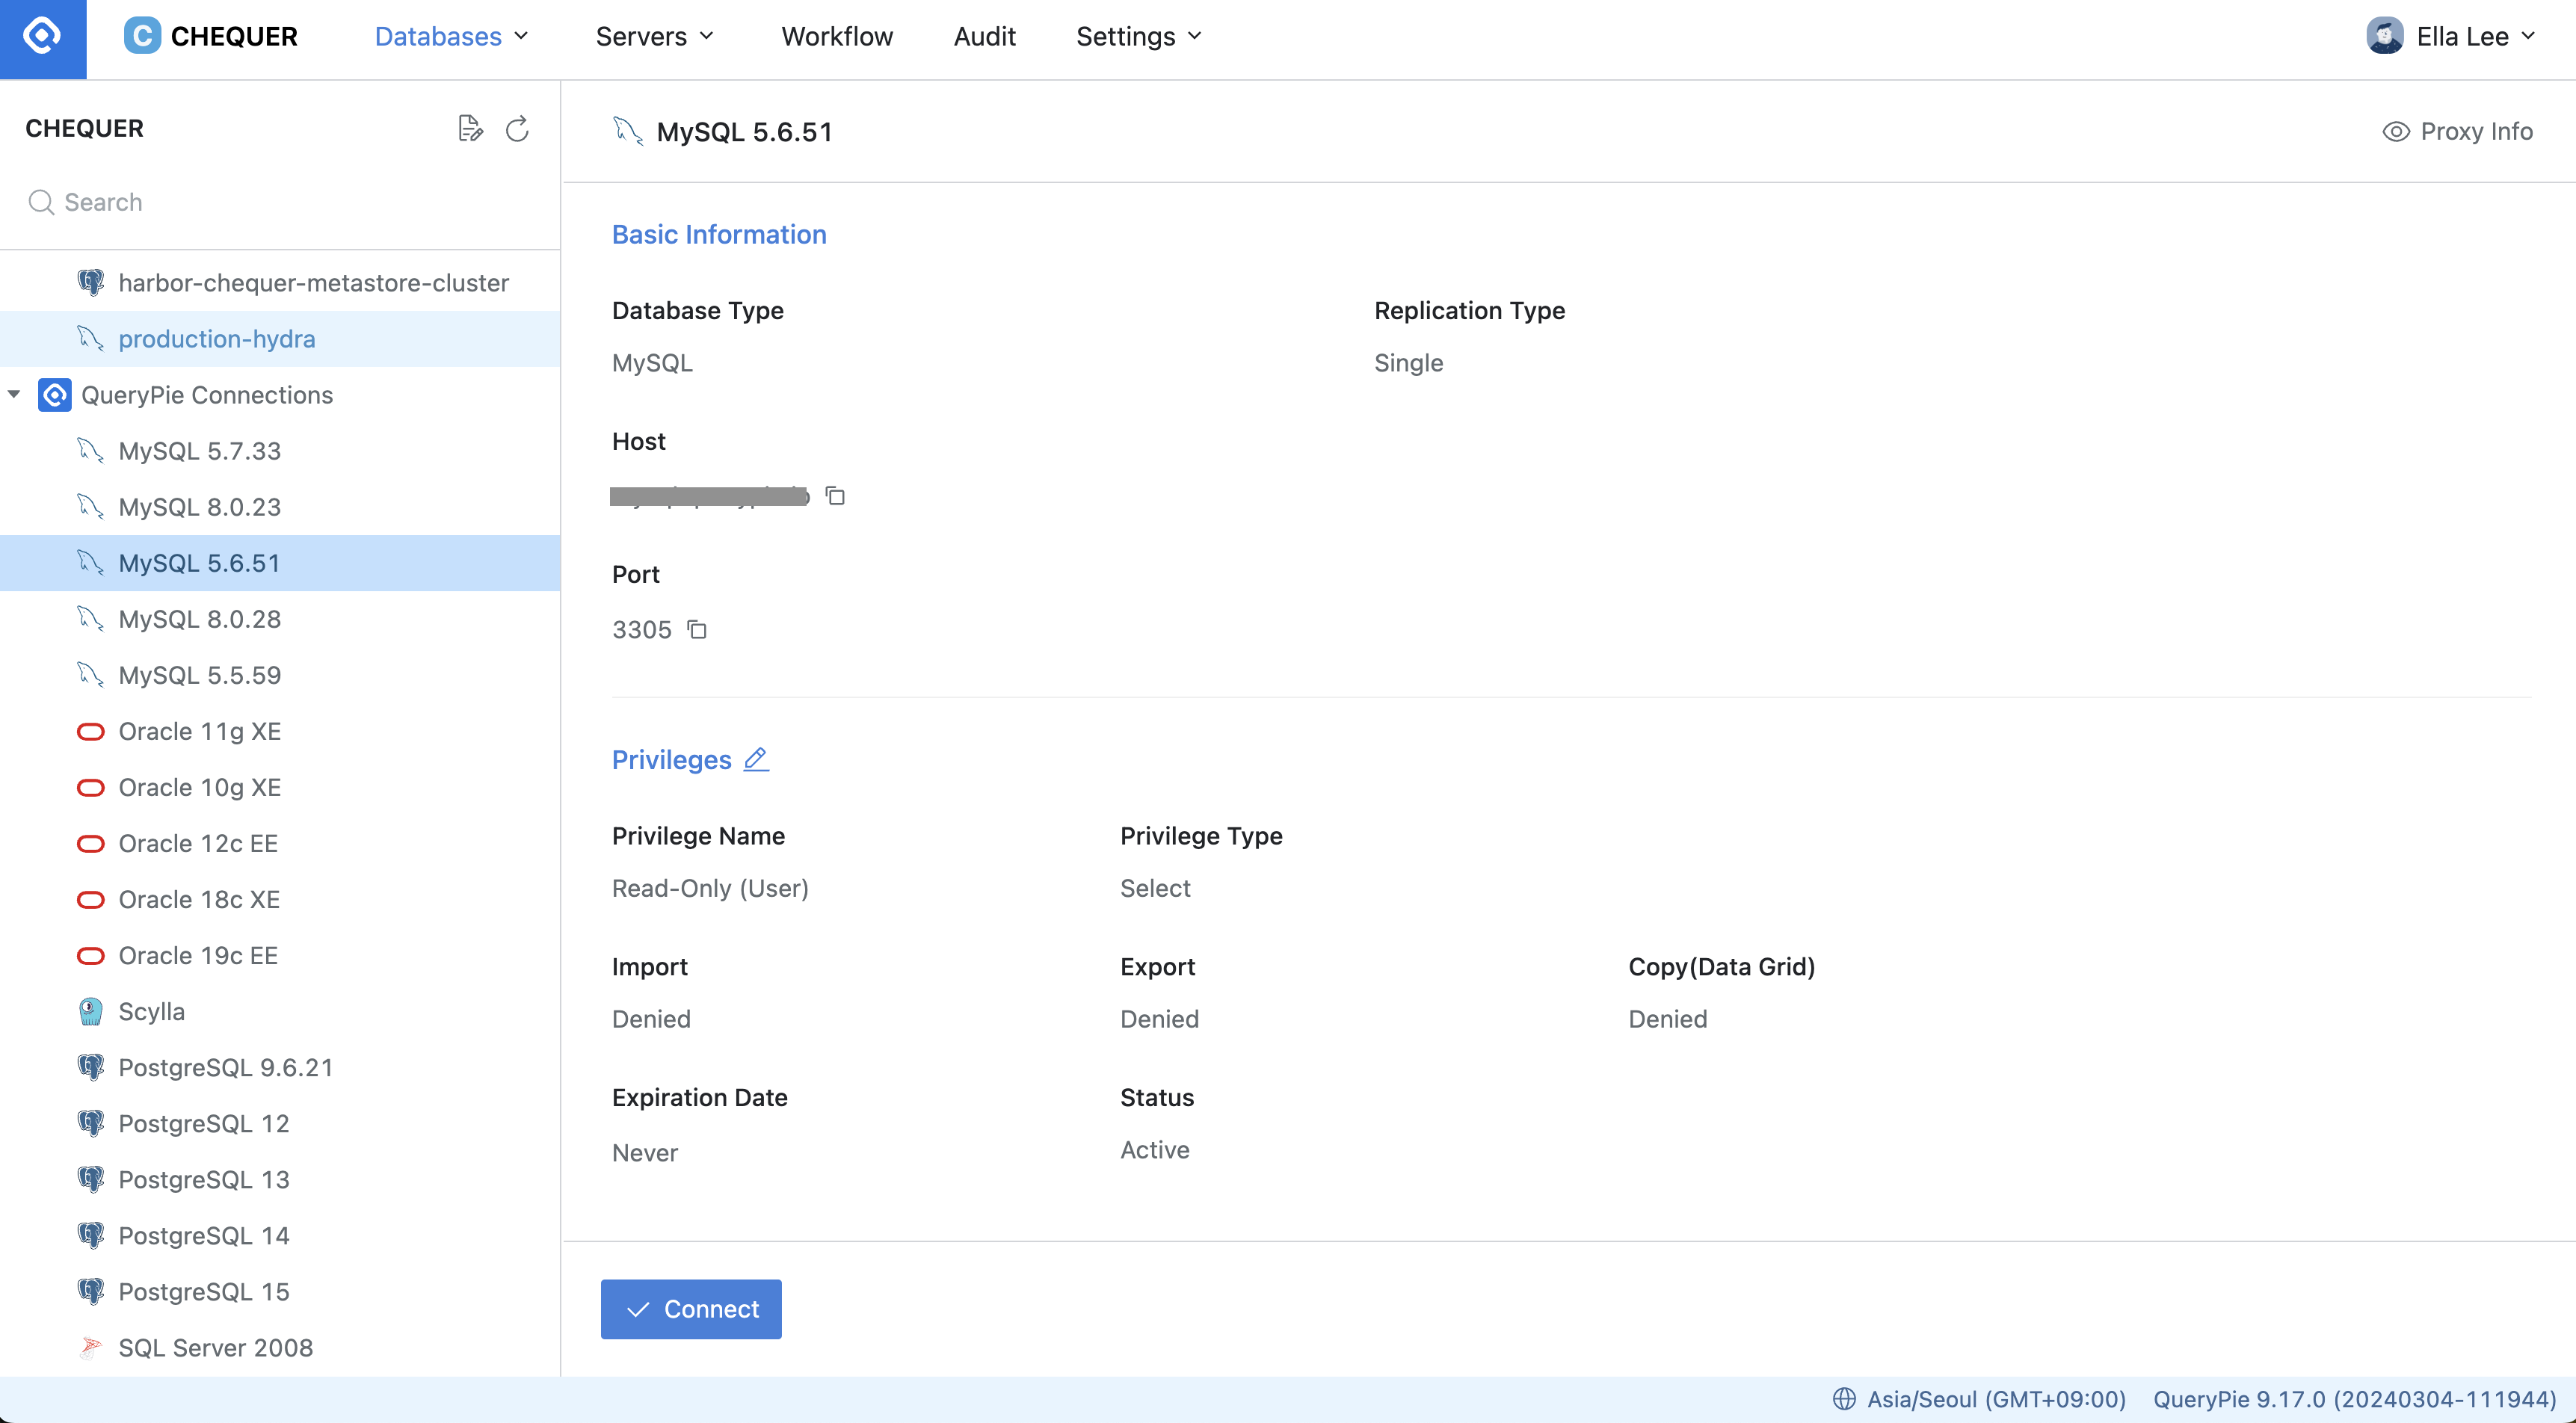Select PostgreSQL 14 connection
The image size is (2576, 1423).
click(x=280, y=1235)
